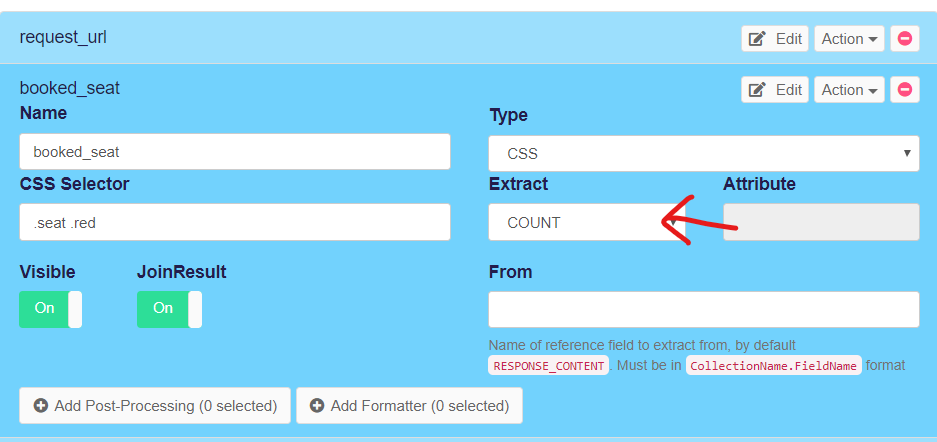This screenshot has height=442, width=937.
Task: Click the red remove icon for booked_seat
Action: [905, 90]
